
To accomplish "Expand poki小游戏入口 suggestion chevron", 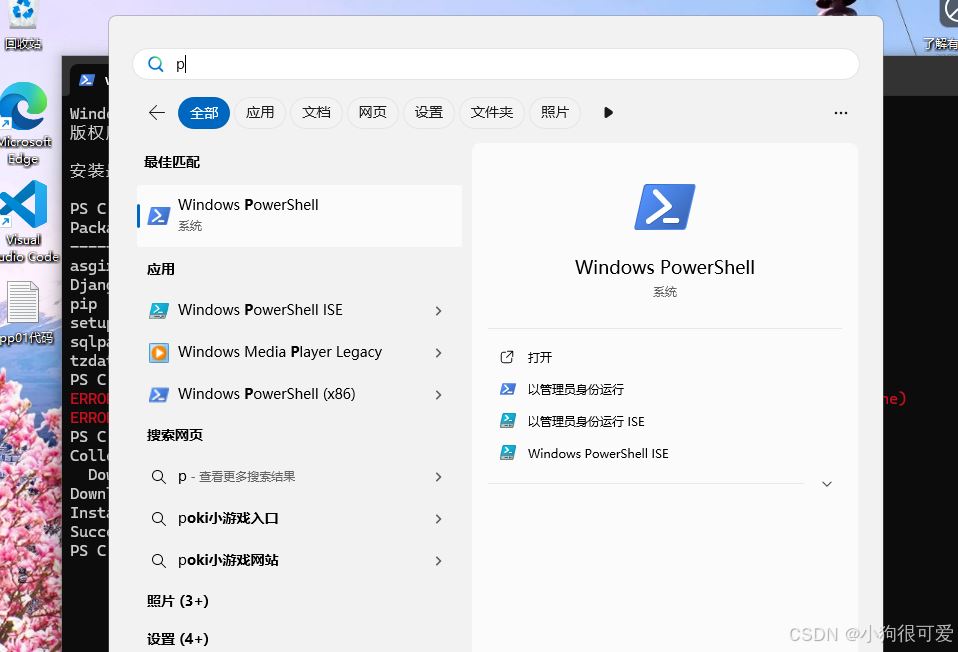I will coord(439,519).
